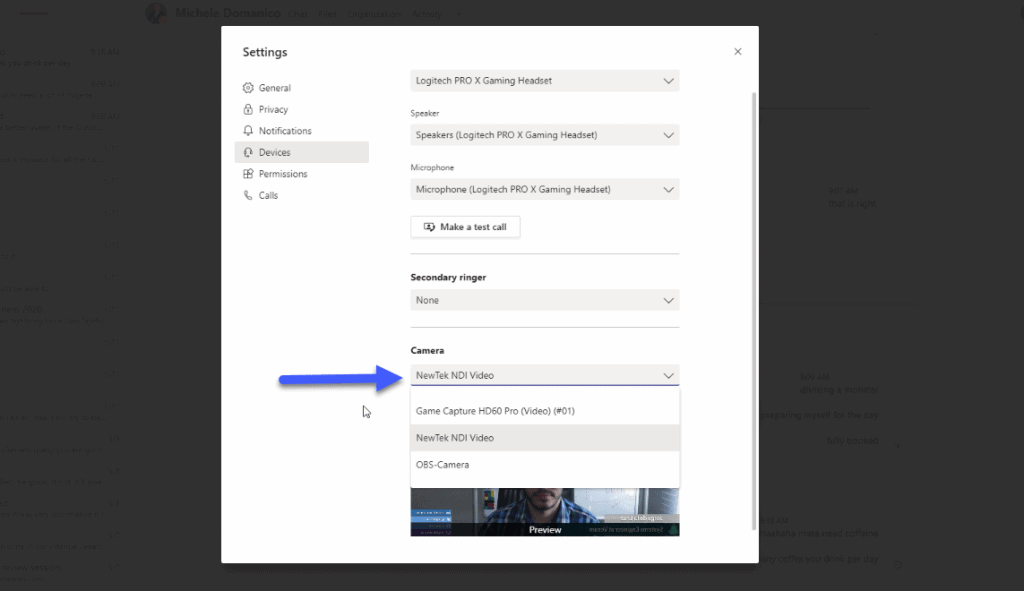This screenshot has height=591, width=1024.
Task: Click the Secondary ringer heading
Action: [448, 277]
